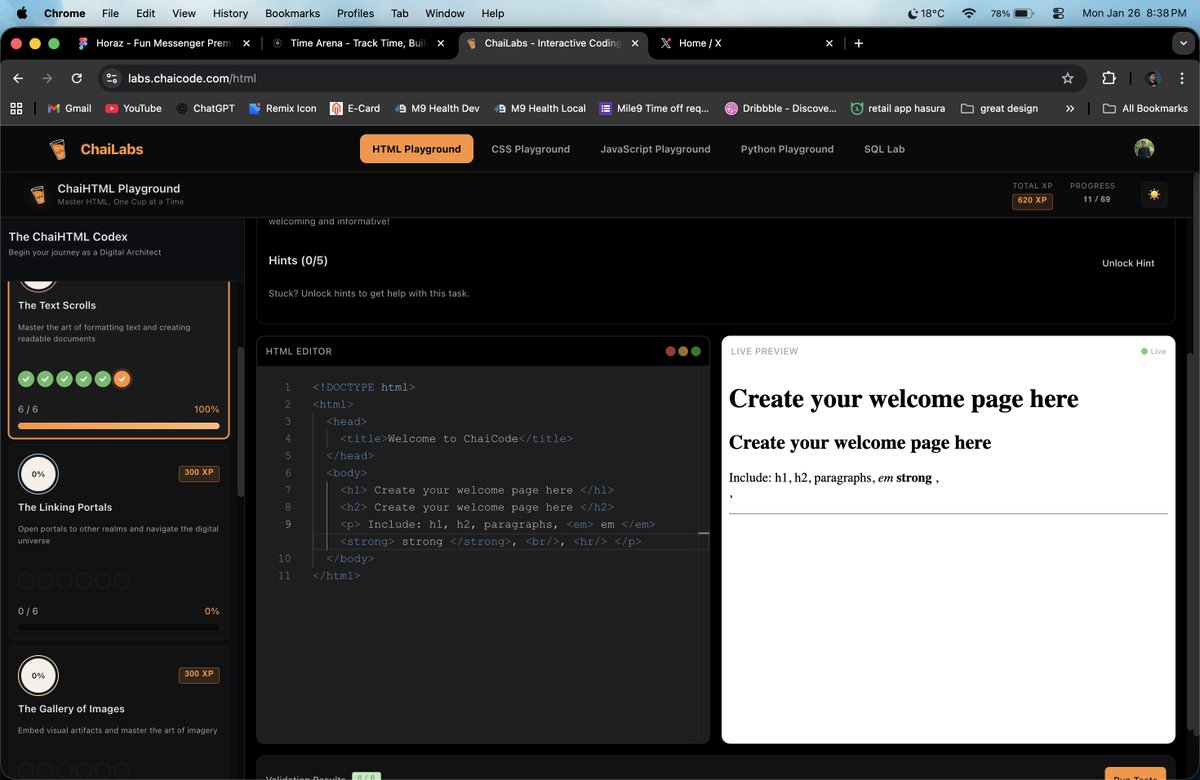Image resolution: width=1200 pixels, height=780 pixels.
Task: Open the Chrome profile avatar in toolbar
Action: point(1152,78)
